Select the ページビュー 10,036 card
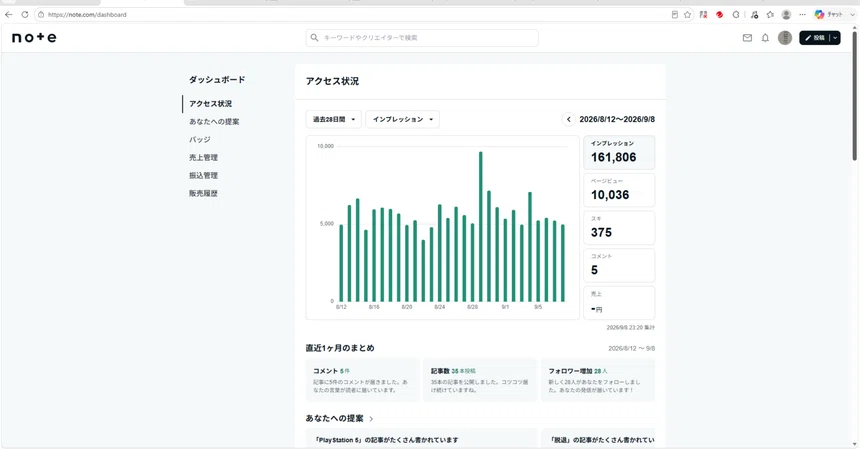 pyautogui.click(x=619, y=190)
